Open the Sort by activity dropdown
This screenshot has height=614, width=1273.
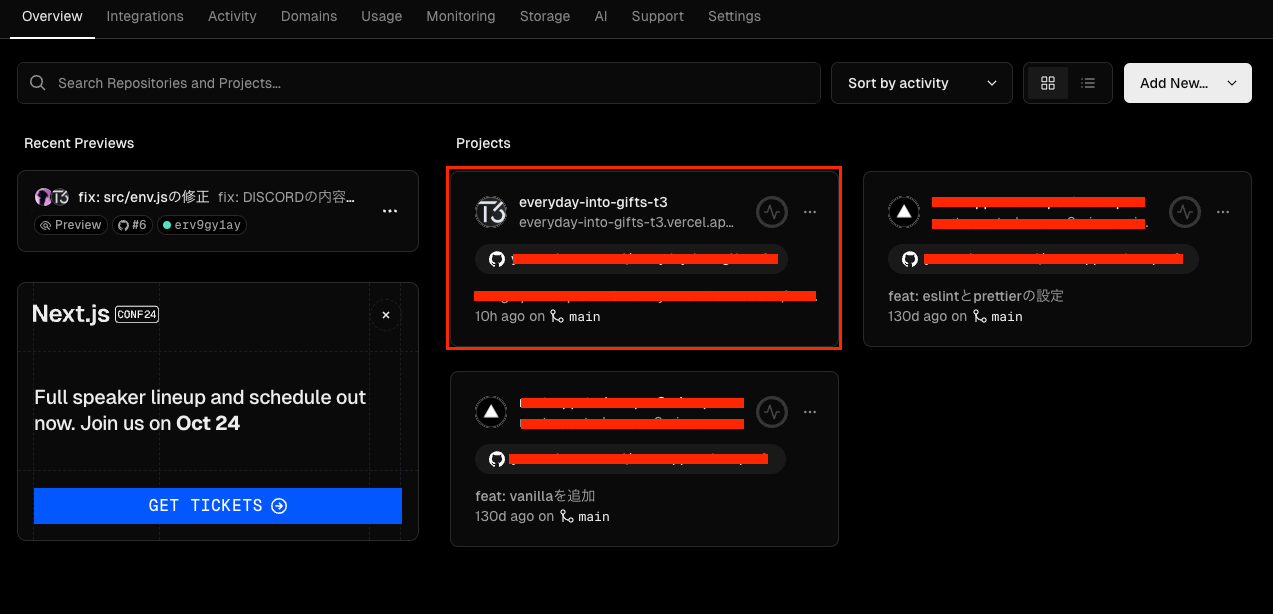pos(922,83)
